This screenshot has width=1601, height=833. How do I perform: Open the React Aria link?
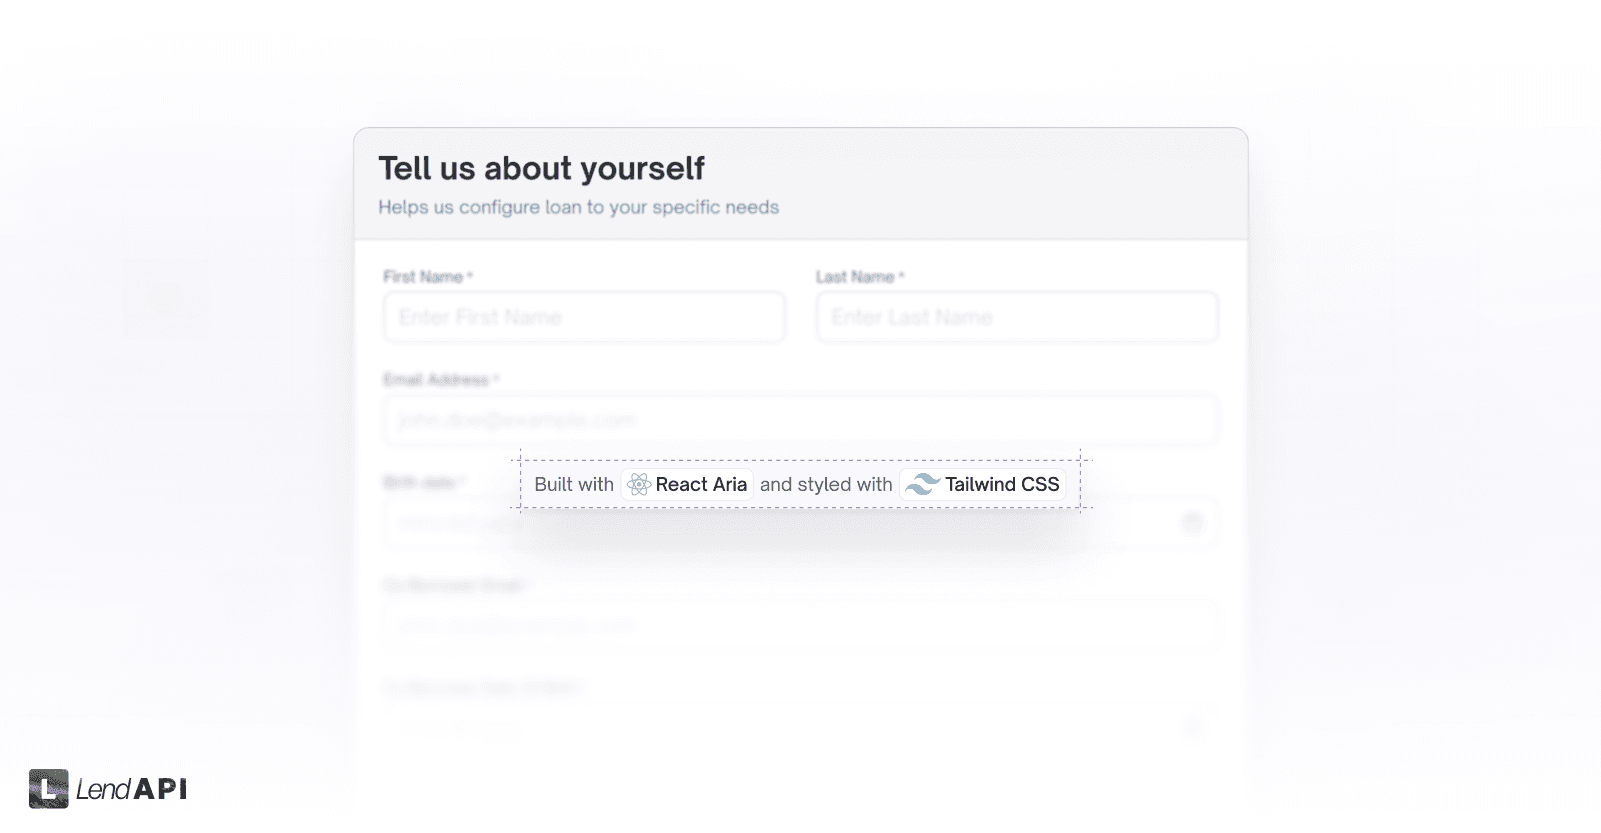687,484
